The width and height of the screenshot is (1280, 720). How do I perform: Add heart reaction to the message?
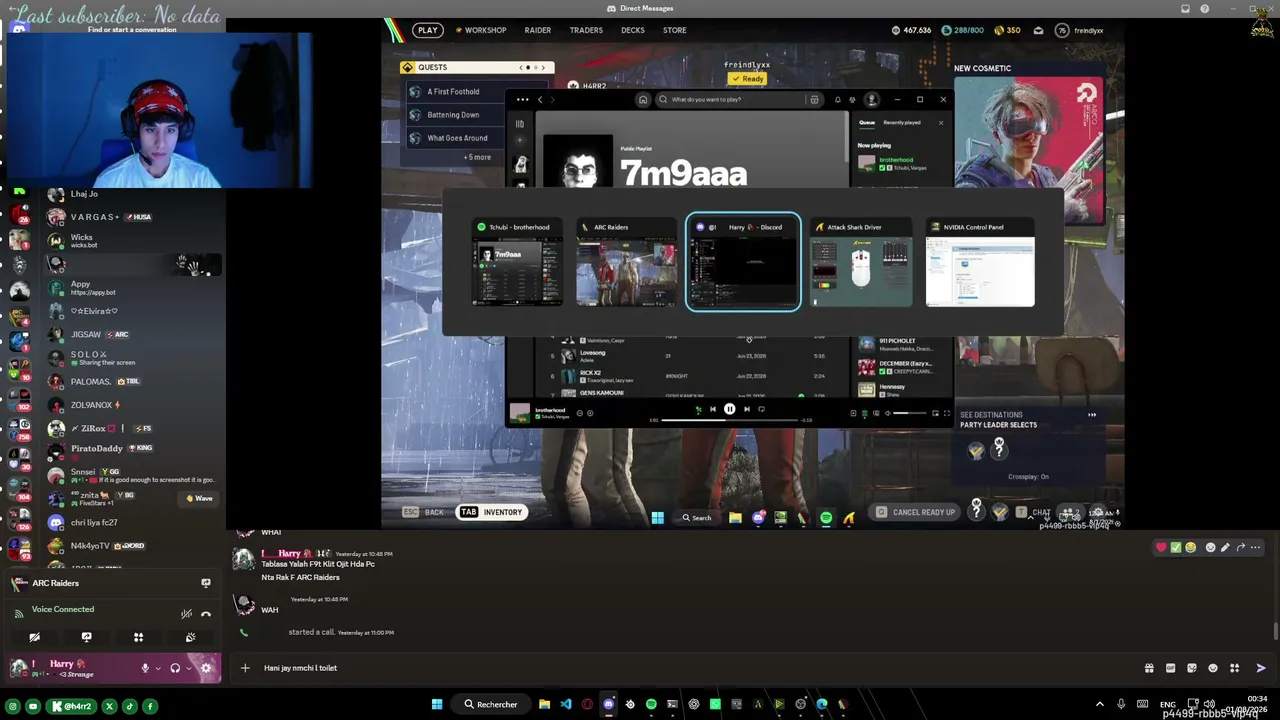[1161, 548]
